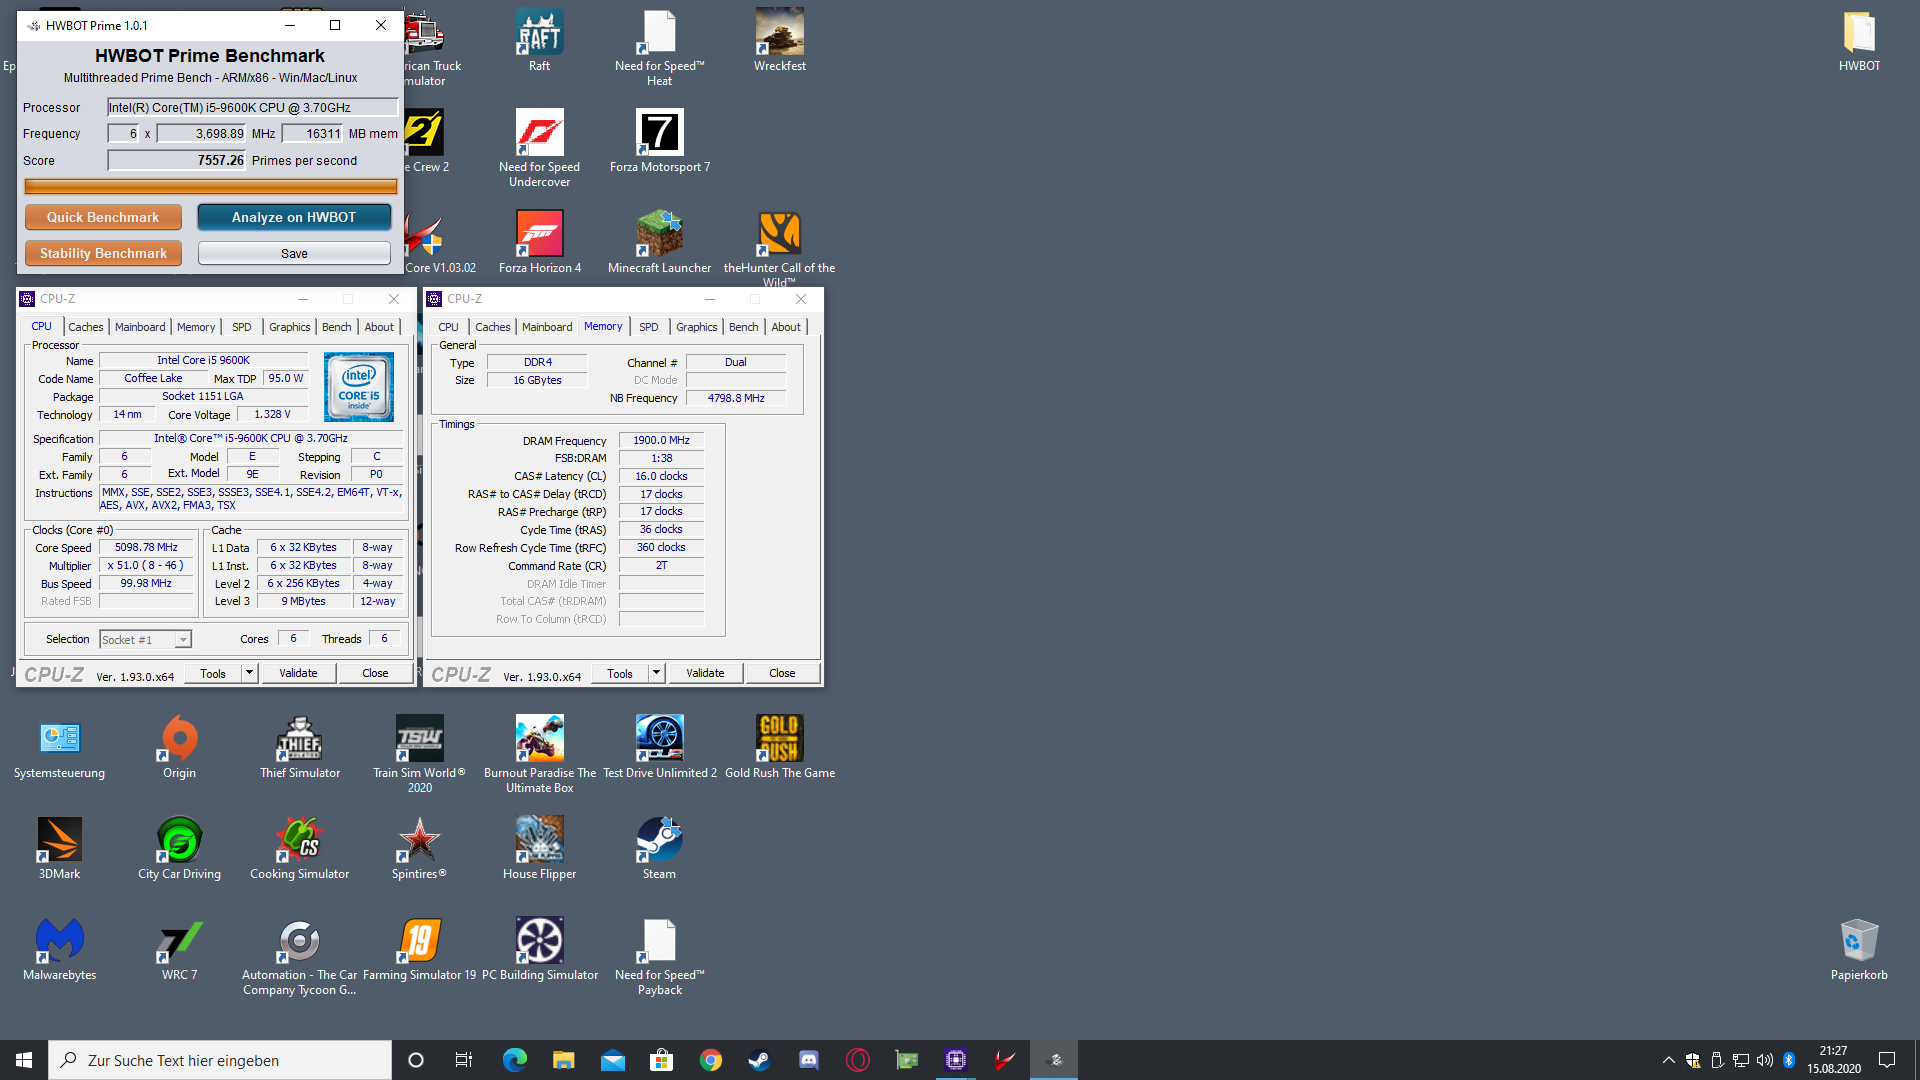The width and height of the screenshot is (1920, 1080).
Task: Click the Windows search box
Action: tap(220, 1060)
